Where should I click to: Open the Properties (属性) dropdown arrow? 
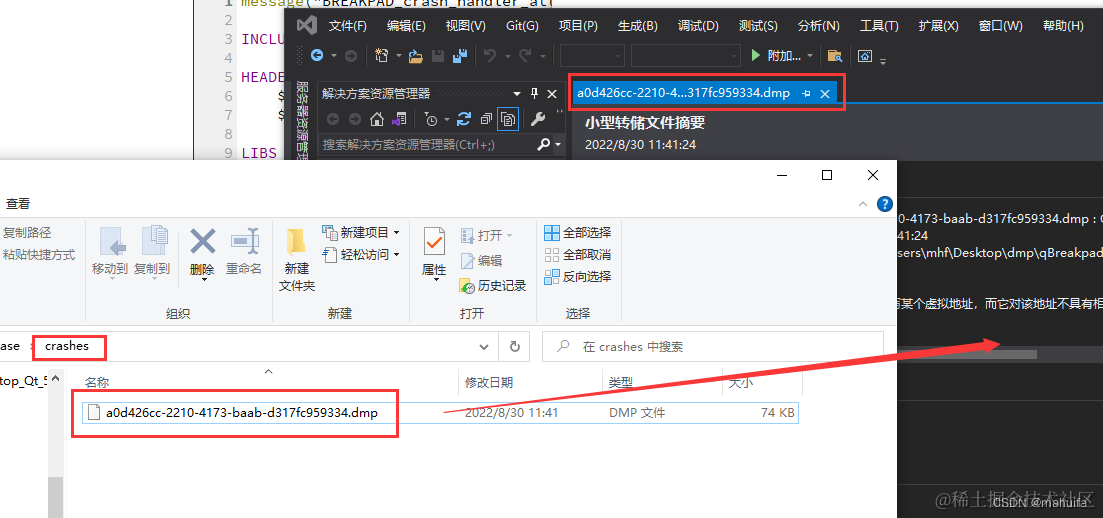pos(435,281)
